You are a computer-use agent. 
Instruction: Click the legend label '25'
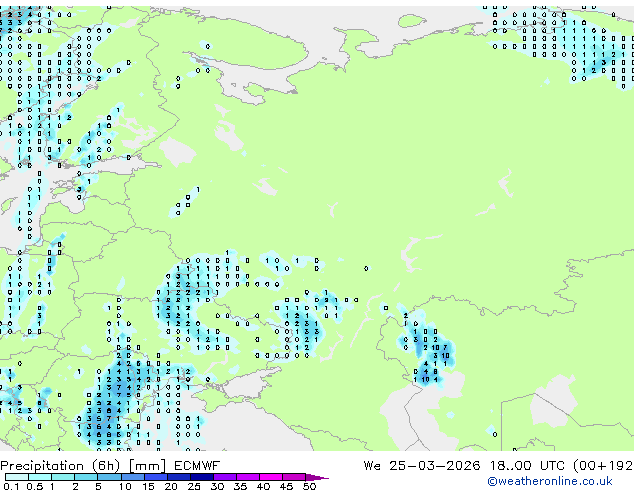pos(194,486)
